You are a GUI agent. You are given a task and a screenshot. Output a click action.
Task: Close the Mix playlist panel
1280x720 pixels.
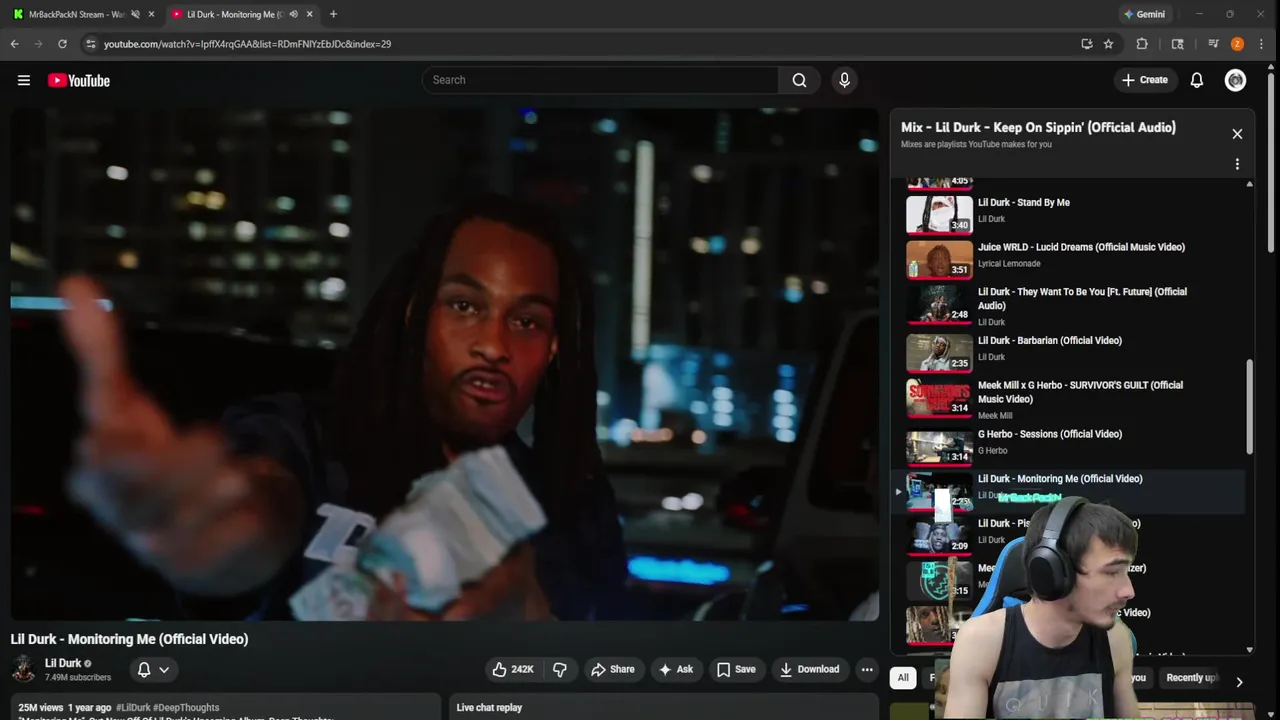(1237, 134)
